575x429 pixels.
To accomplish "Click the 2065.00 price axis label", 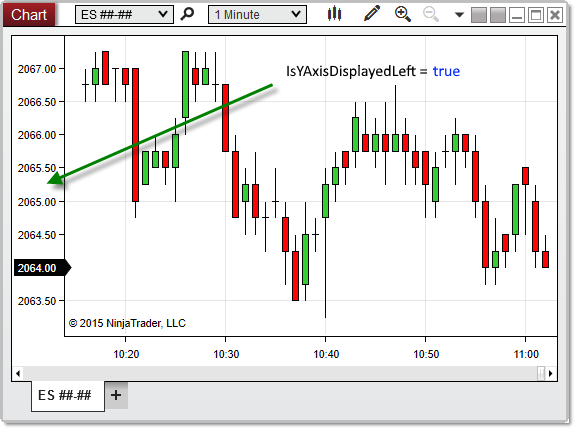I will [x=37, y=202].
